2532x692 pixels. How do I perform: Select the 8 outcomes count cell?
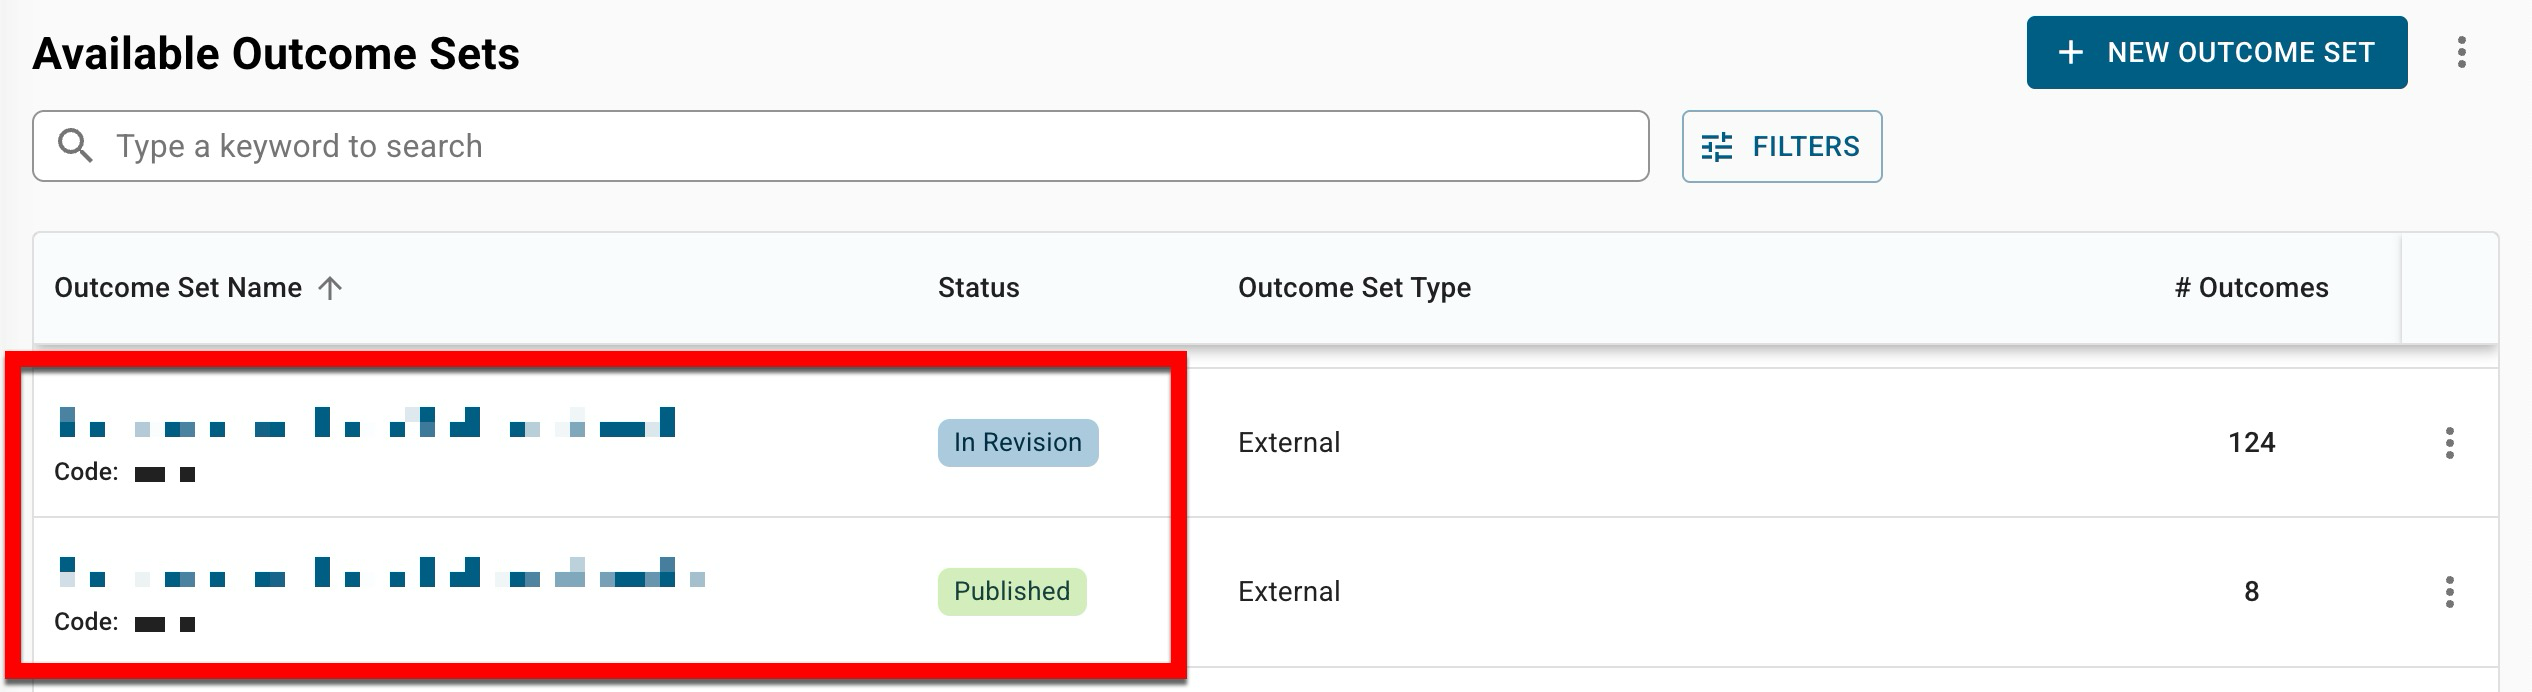[x=2251, y=592]
